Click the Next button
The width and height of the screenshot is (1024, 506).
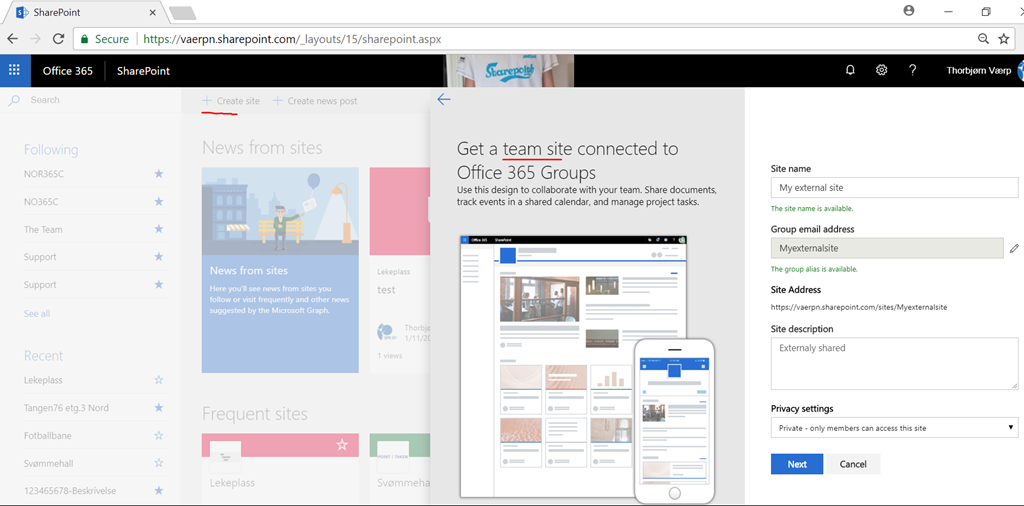coord(797,464)
